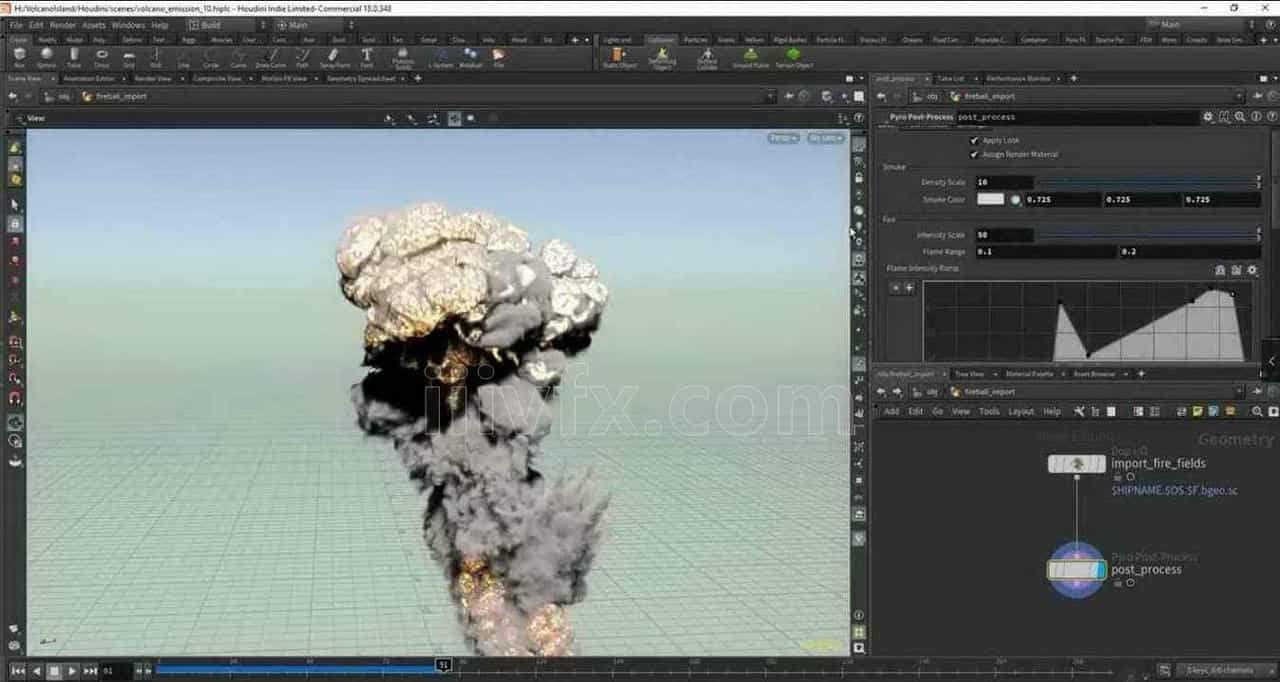
Task: Open the File menu
Action: 16,25
